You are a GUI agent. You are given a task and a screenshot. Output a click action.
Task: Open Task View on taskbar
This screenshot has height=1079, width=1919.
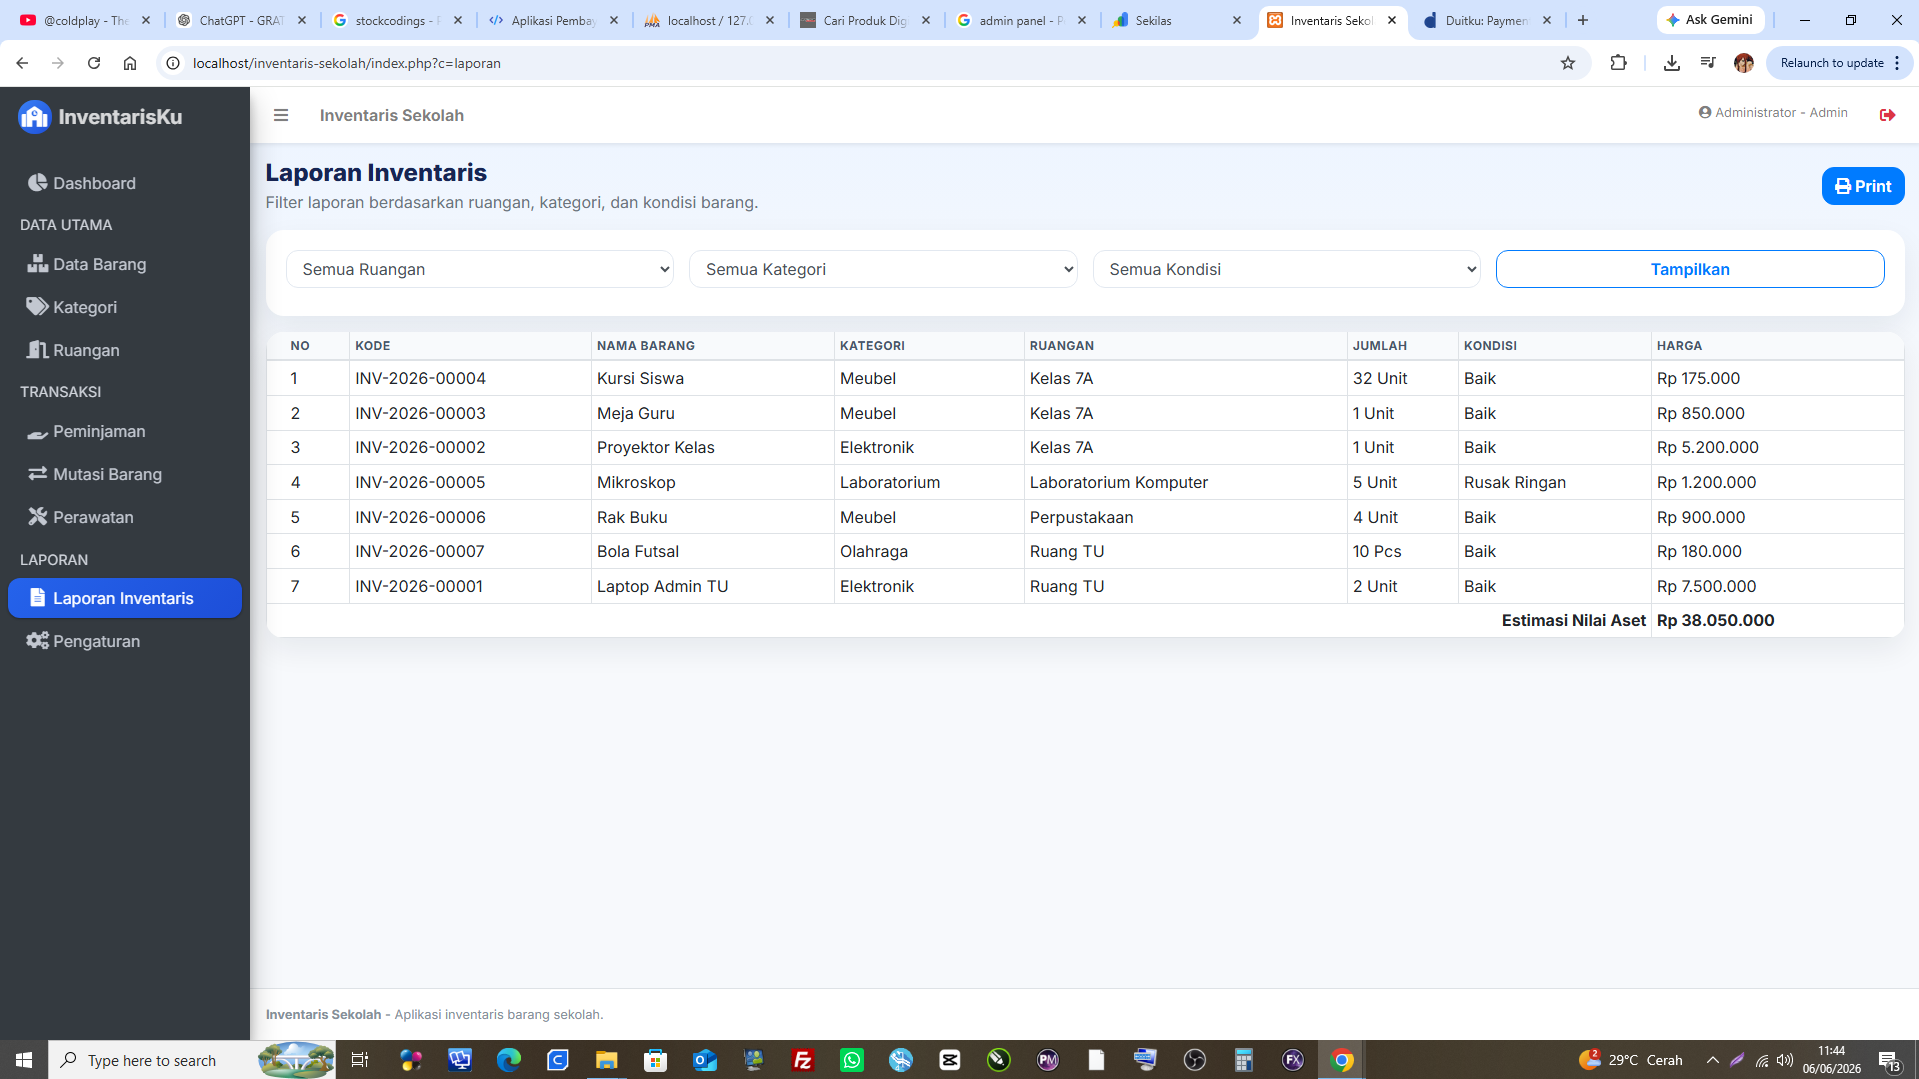tap(360, 1060)
